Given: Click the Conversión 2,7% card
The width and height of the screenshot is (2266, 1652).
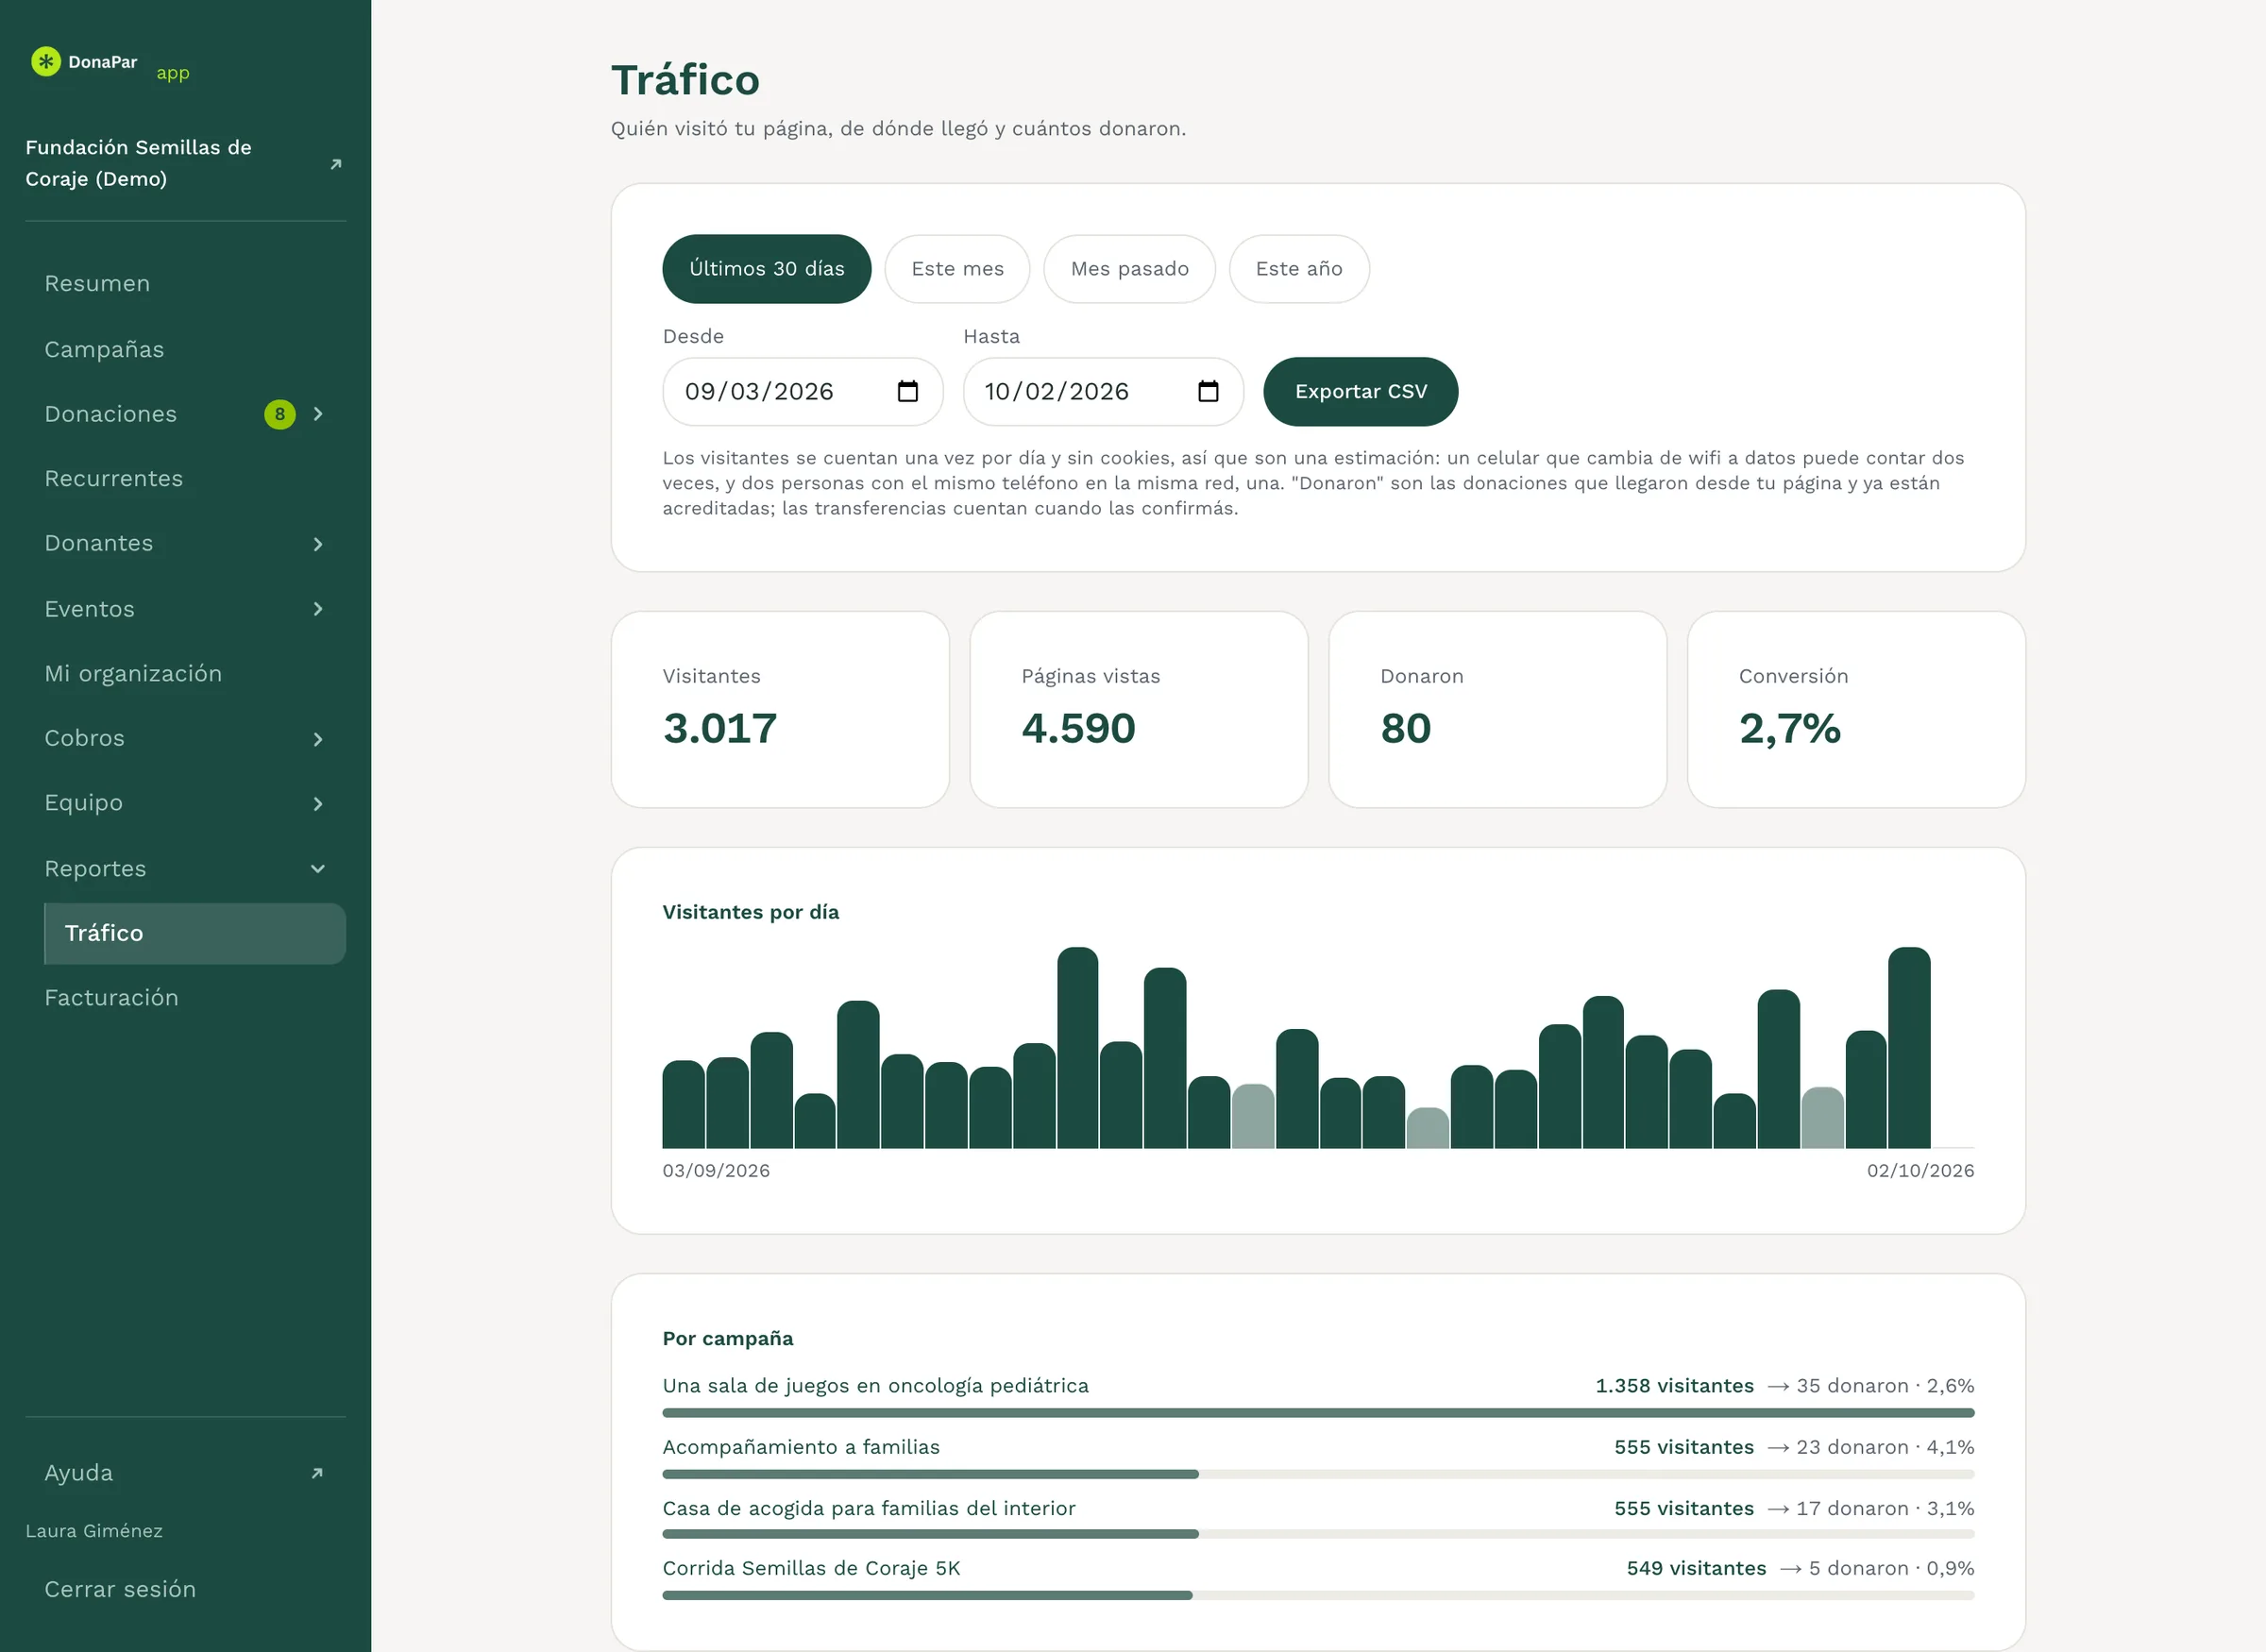Looking at the screenshot, I should click(1856, 709).
